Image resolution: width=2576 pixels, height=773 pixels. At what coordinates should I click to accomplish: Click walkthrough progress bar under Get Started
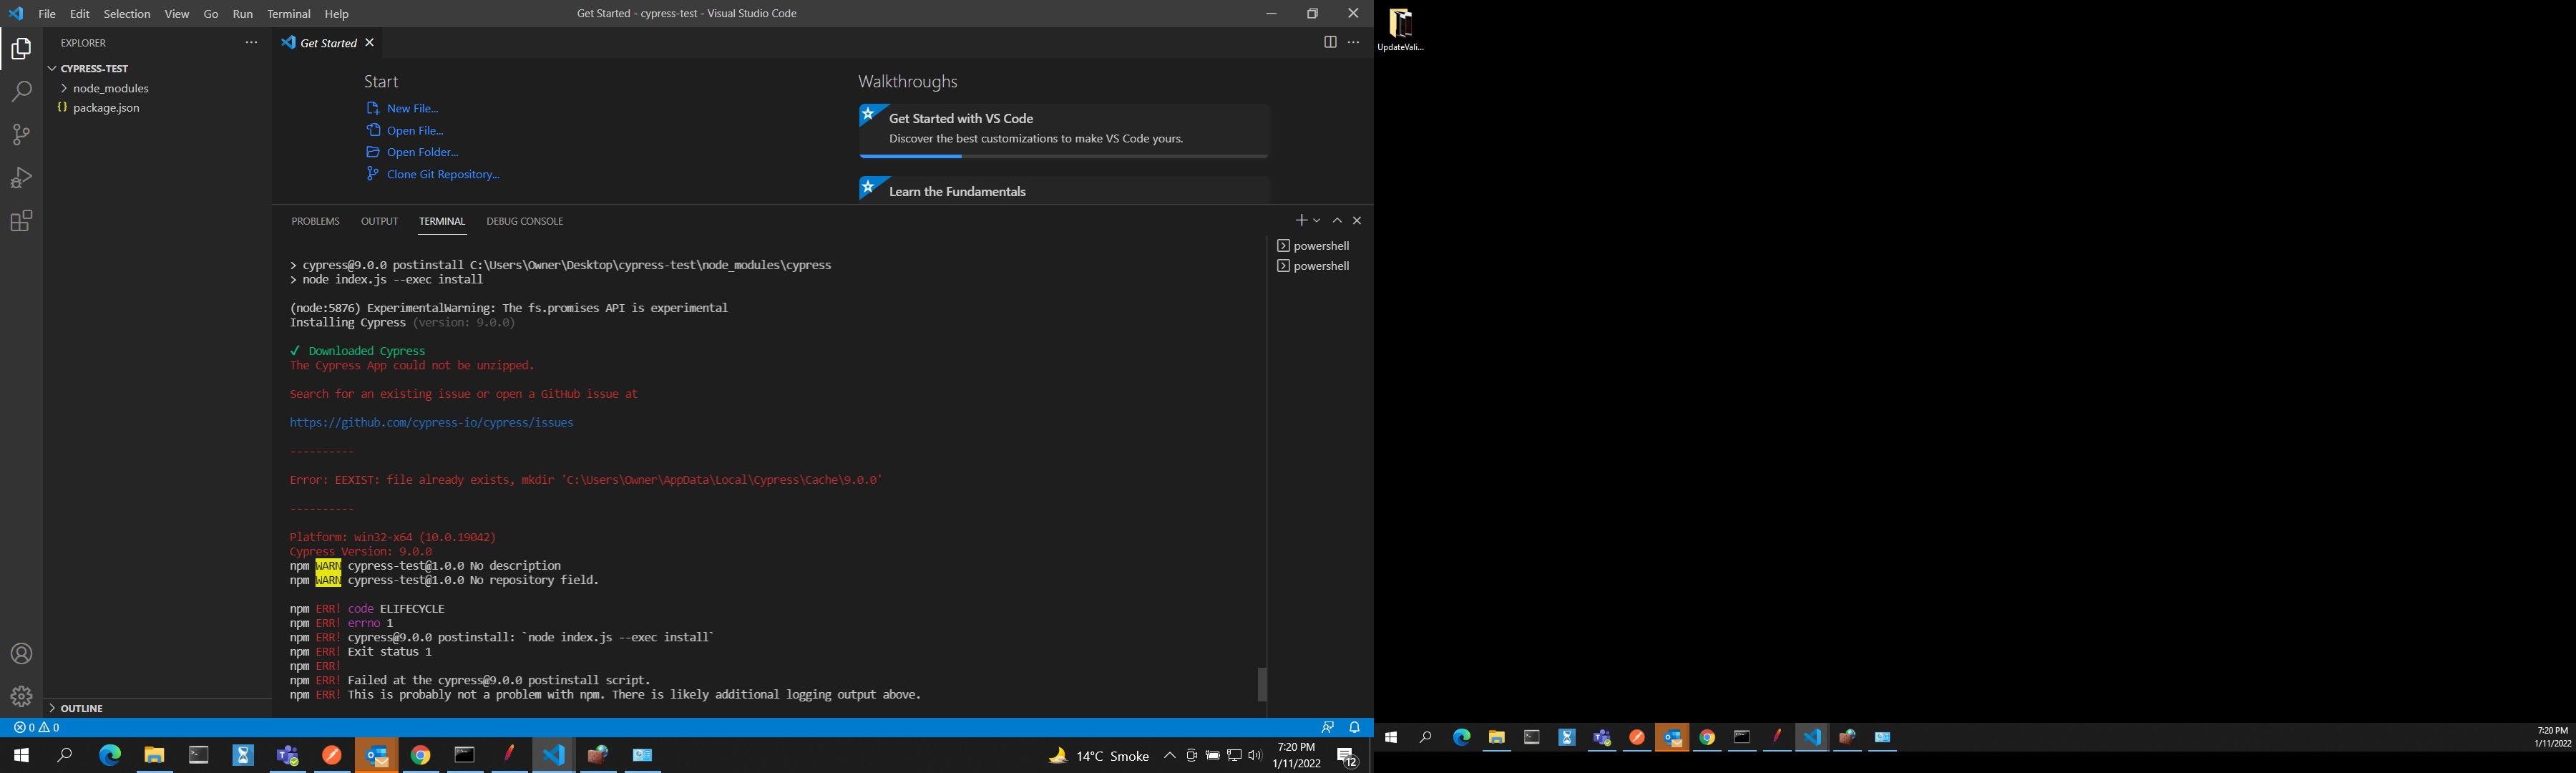click(1064, 157)
